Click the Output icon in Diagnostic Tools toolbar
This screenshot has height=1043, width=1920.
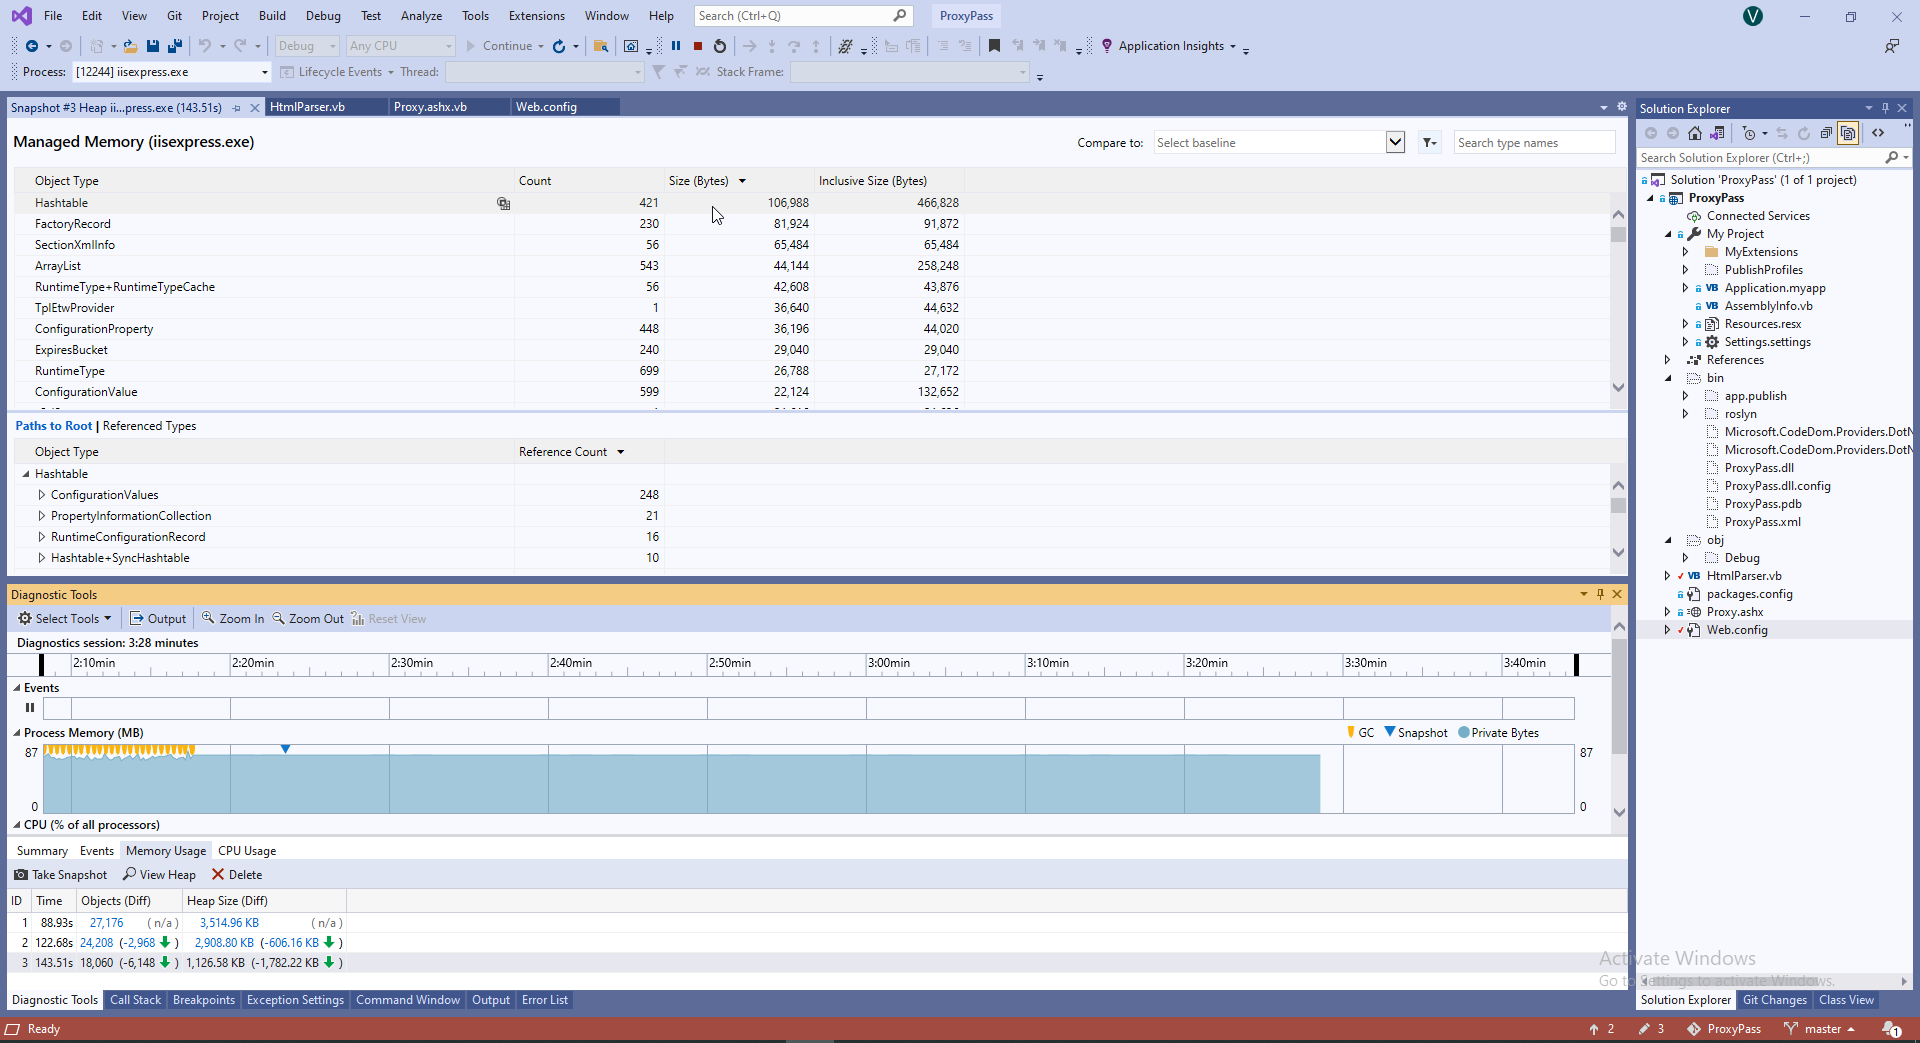137,619
